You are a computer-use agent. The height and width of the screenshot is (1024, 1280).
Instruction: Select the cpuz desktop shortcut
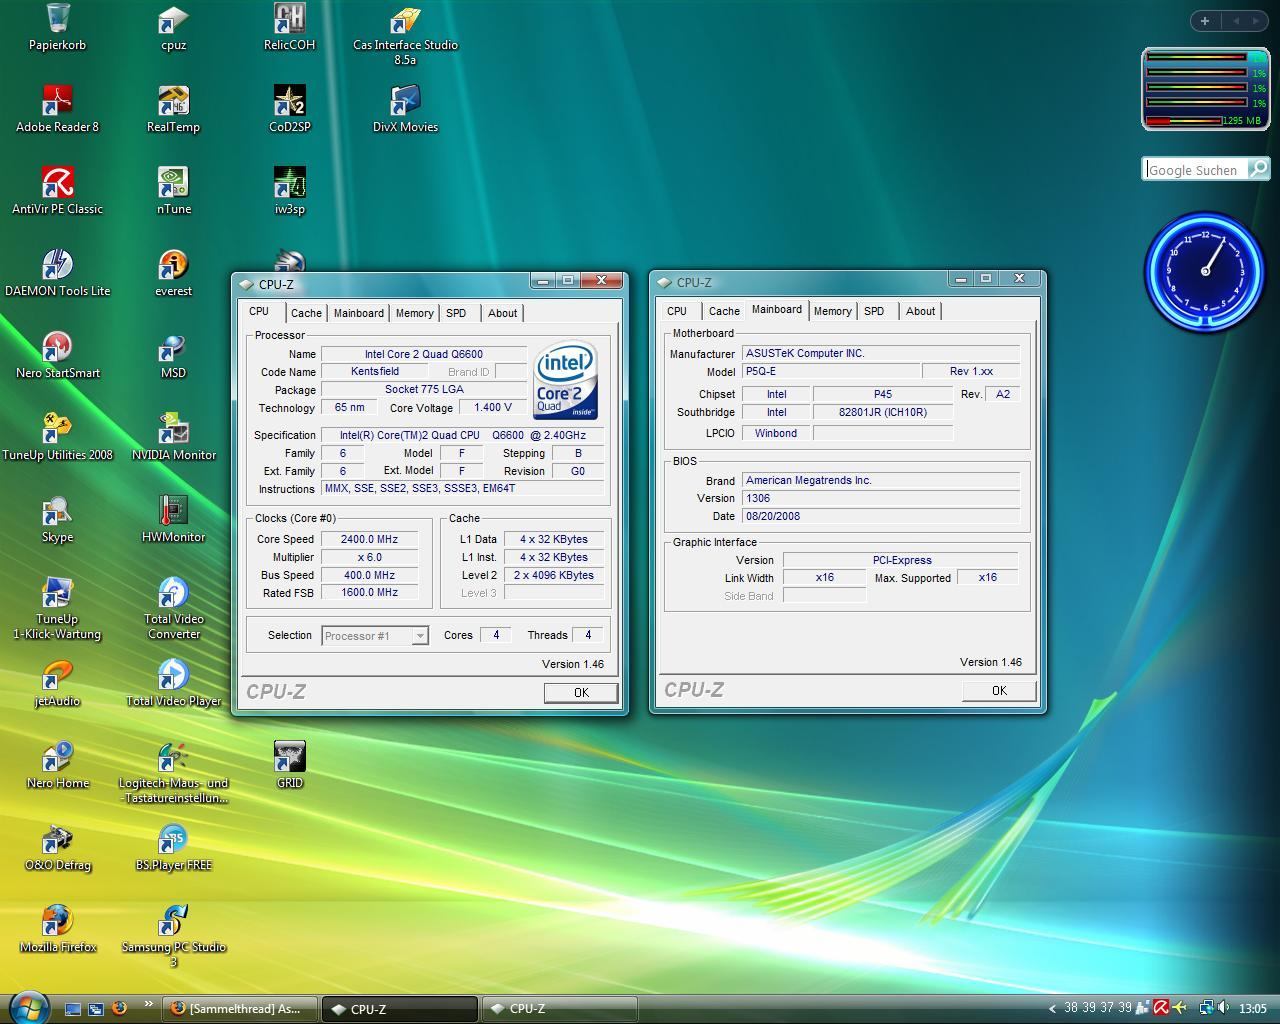coord(173,27)
